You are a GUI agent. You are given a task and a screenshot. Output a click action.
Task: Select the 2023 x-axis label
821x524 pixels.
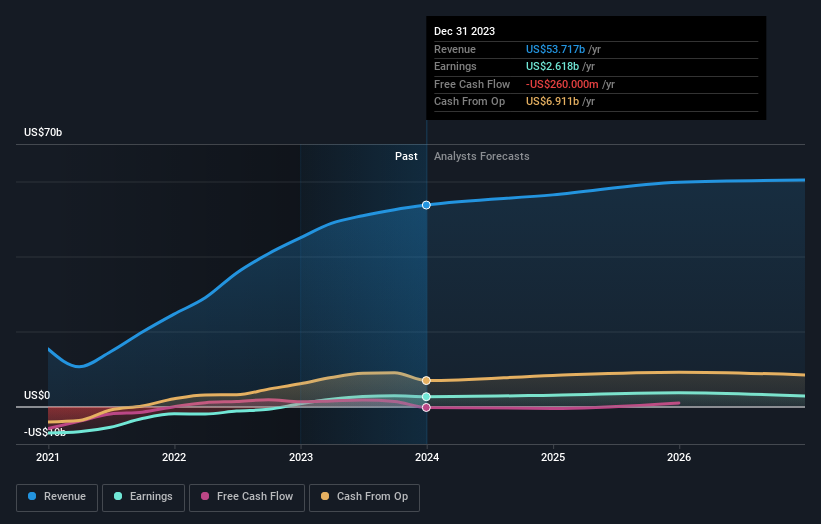pos(301,458)
